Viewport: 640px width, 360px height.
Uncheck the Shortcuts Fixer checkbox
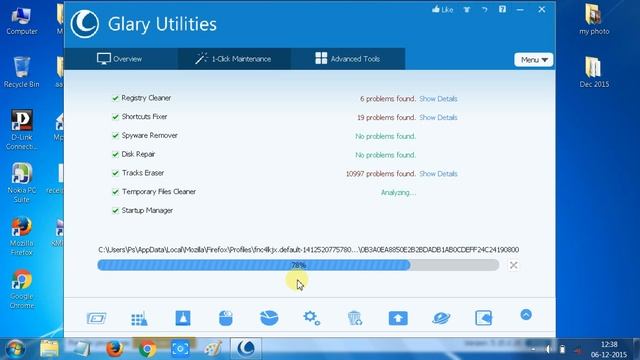[x=116, y=117]
